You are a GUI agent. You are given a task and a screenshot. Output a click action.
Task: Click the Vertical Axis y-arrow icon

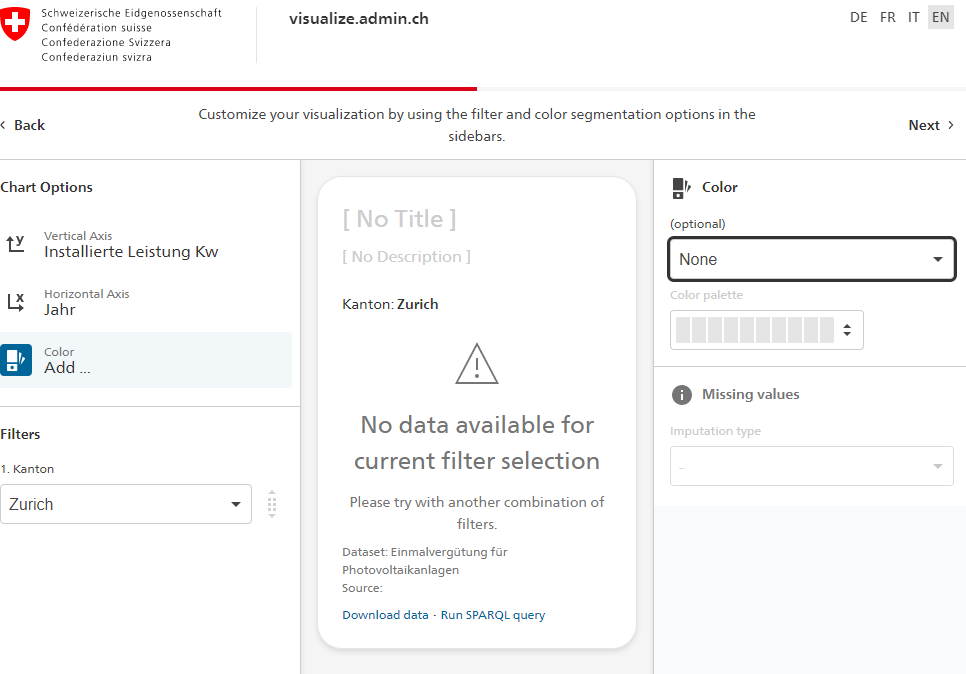pyautogui.click(x=15, y=244)
